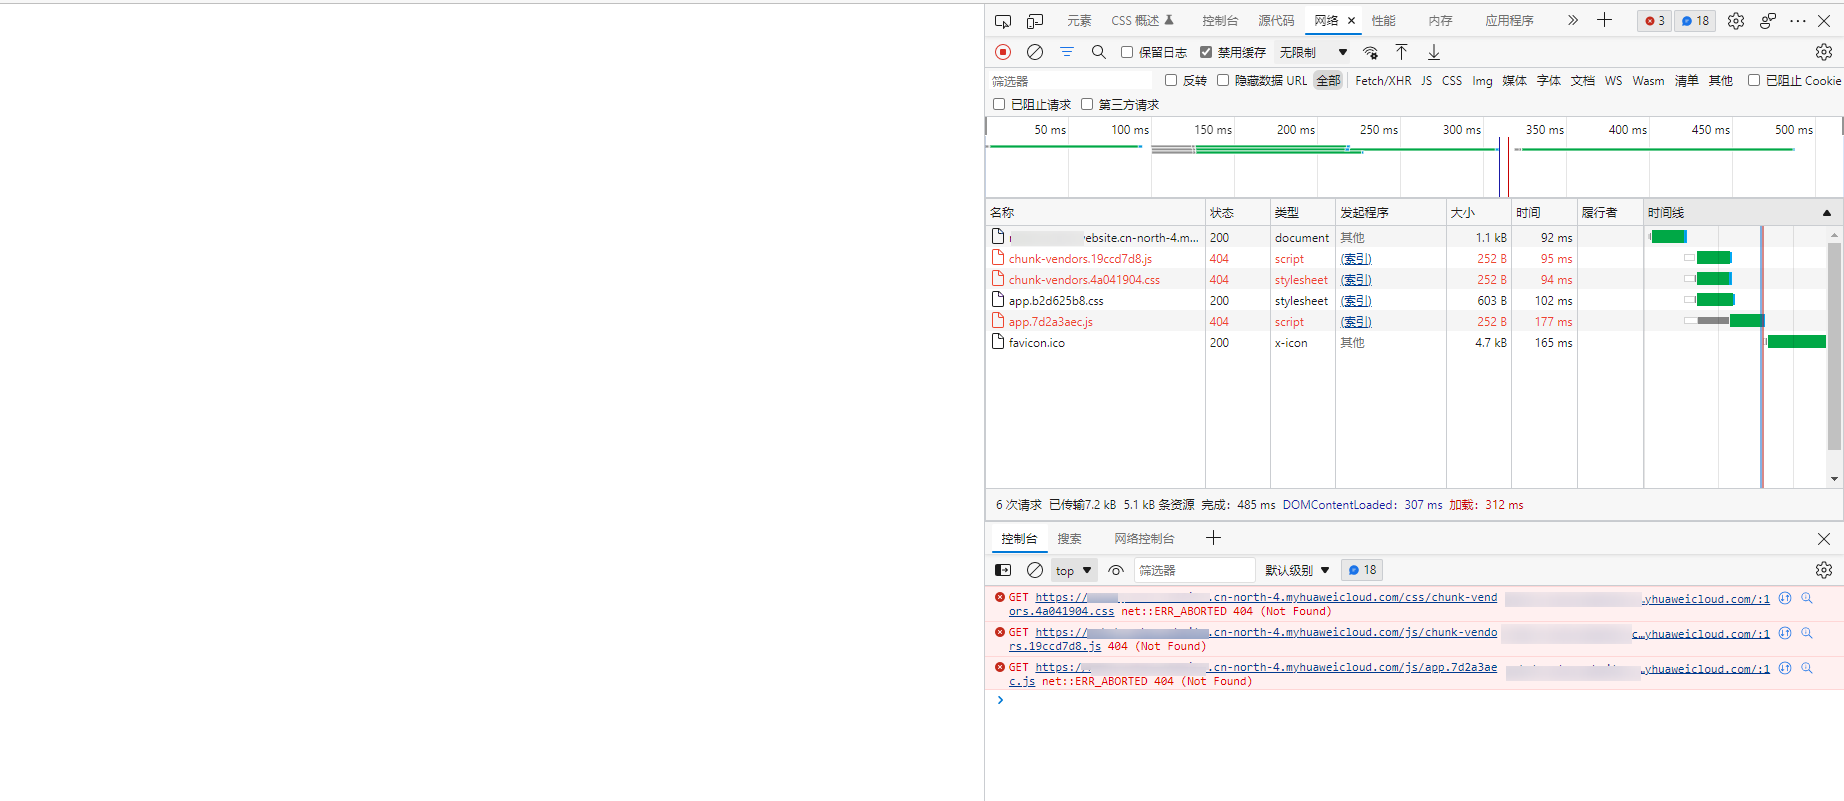Filter requests by Fetch/XHR
1844x801 pixels.
[1383, 81]
